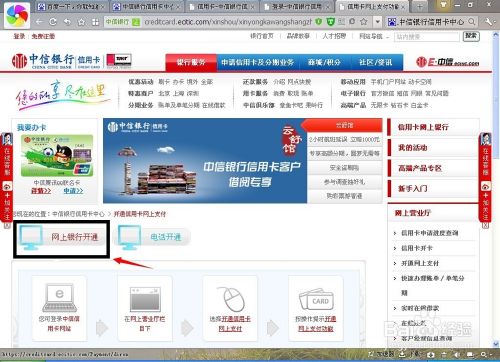Click the 详情>> details link under the card

(x=41, y=191)
